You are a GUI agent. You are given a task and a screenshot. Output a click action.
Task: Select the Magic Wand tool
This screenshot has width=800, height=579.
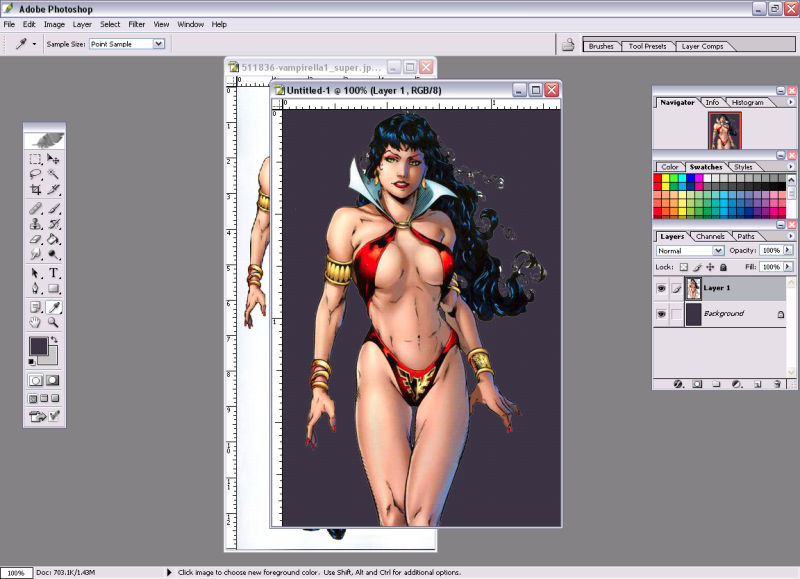[x=53, y=174]
